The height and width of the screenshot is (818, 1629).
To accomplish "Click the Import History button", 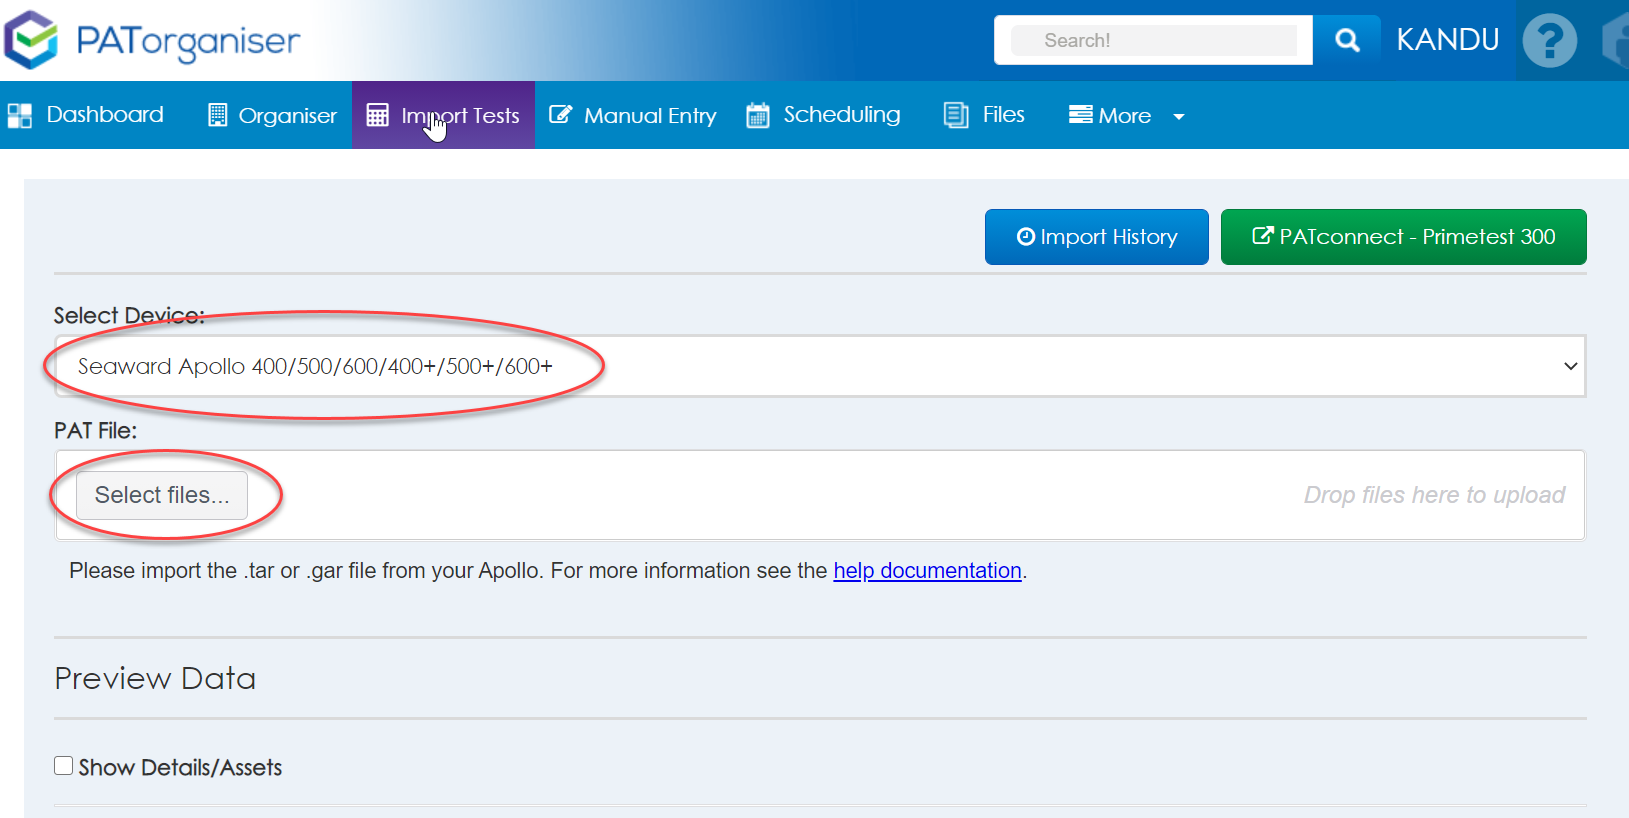I will coord(1097,237).
